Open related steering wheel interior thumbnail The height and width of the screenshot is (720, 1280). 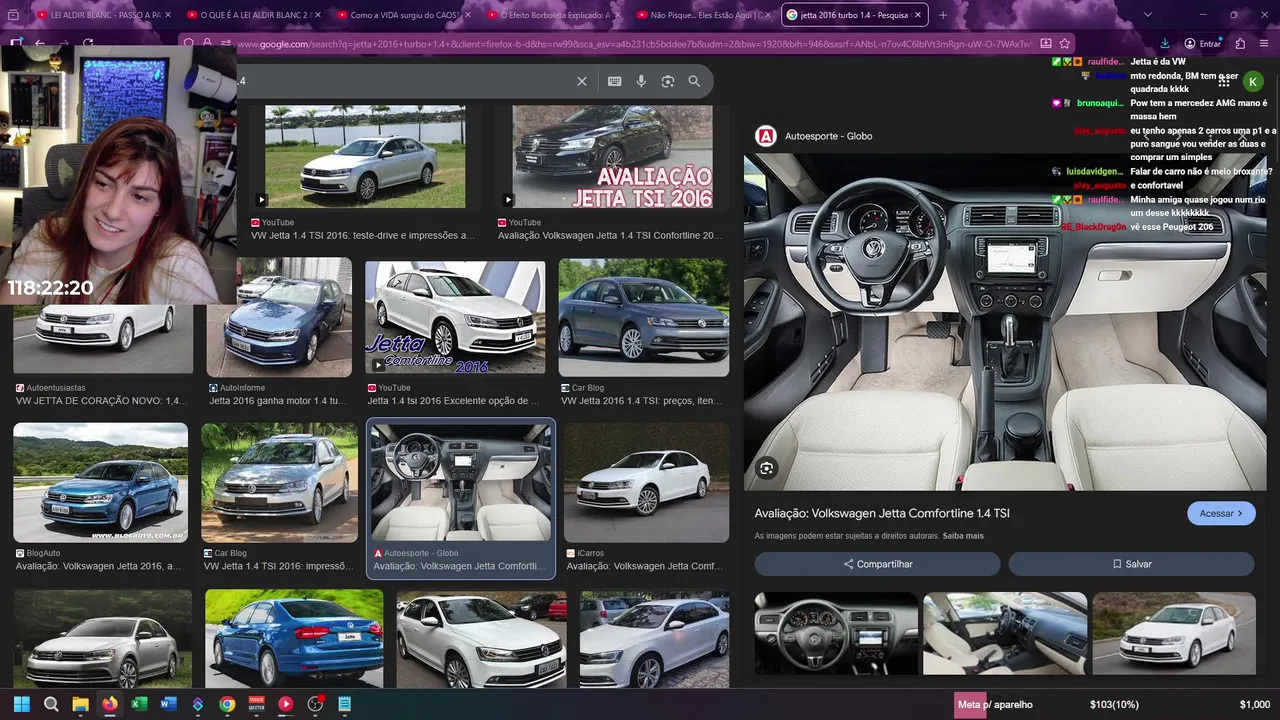pyautogui.click(x=836, y=633)
